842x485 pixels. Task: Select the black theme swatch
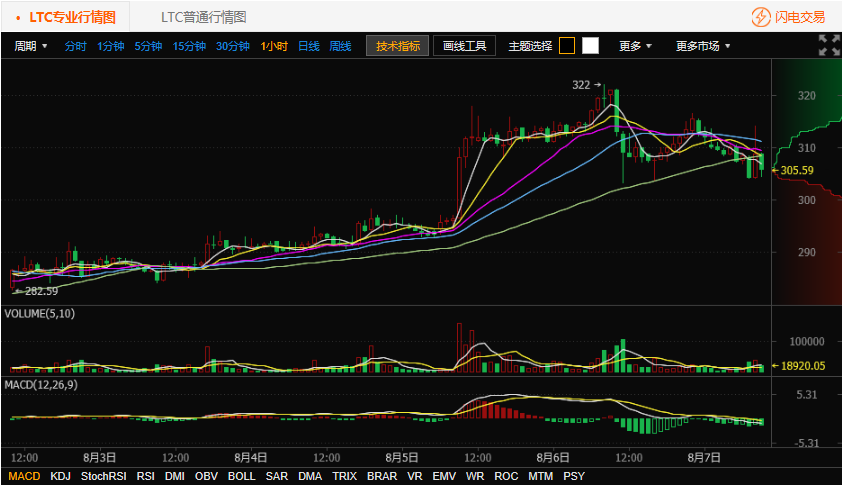point(567,45)
